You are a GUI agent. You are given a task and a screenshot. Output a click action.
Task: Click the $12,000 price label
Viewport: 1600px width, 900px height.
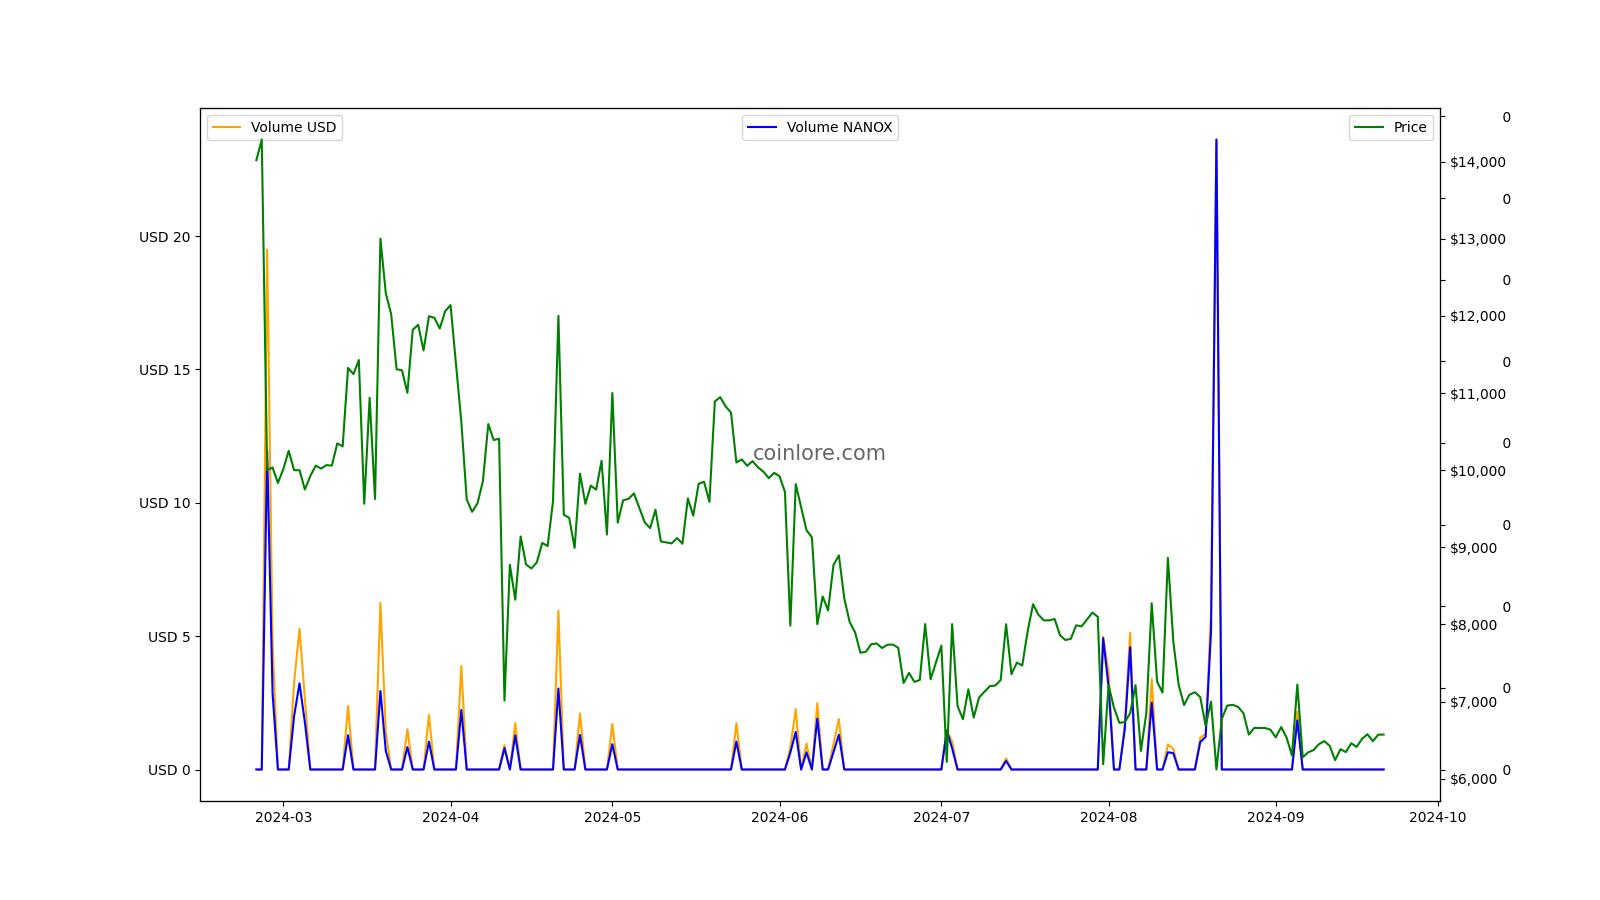1478,316
